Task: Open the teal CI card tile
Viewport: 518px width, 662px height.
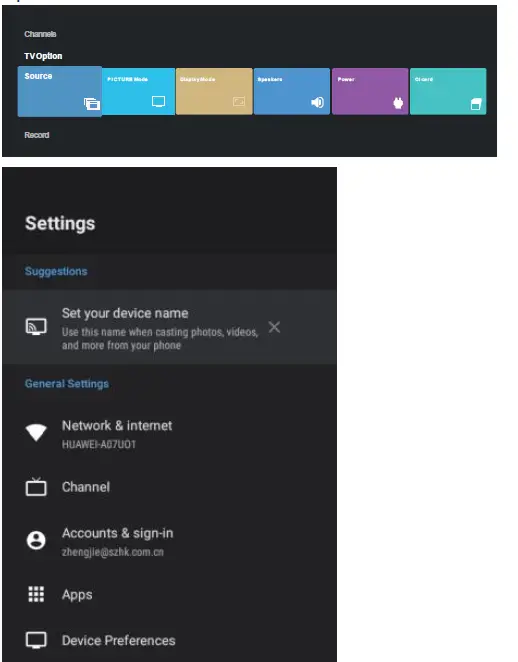Action: pos(448,91)
